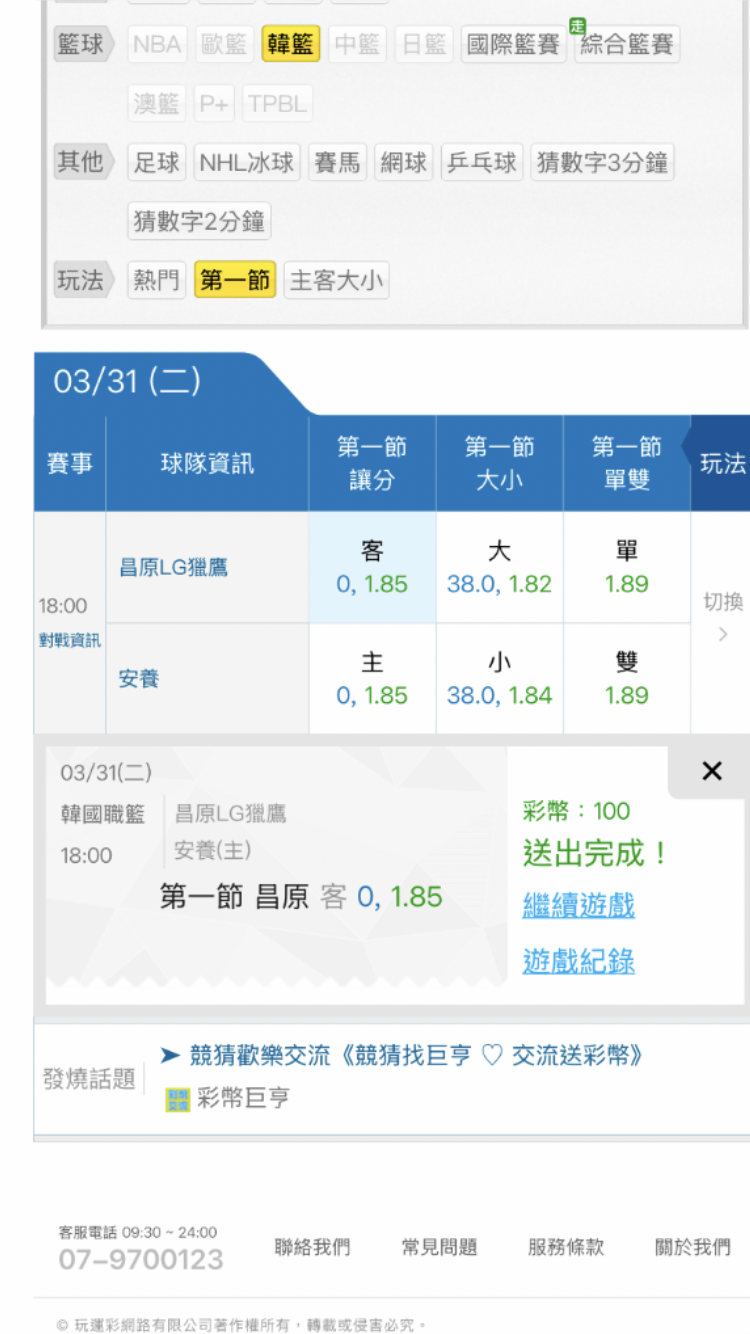The height and width of the screenshot is (1334, 750).
Task: Pick 主 0, 1.85 handicap bet
Action: click(372, 679)
